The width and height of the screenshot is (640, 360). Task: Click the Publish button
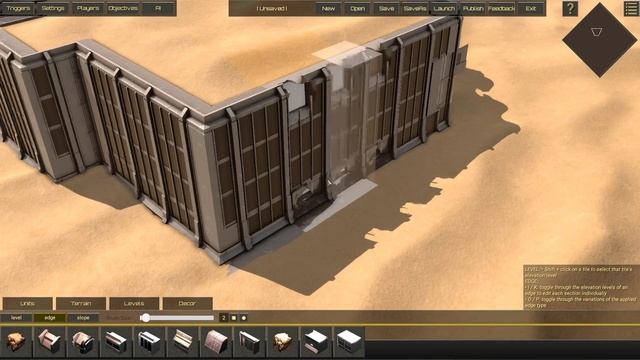[473, 8]
